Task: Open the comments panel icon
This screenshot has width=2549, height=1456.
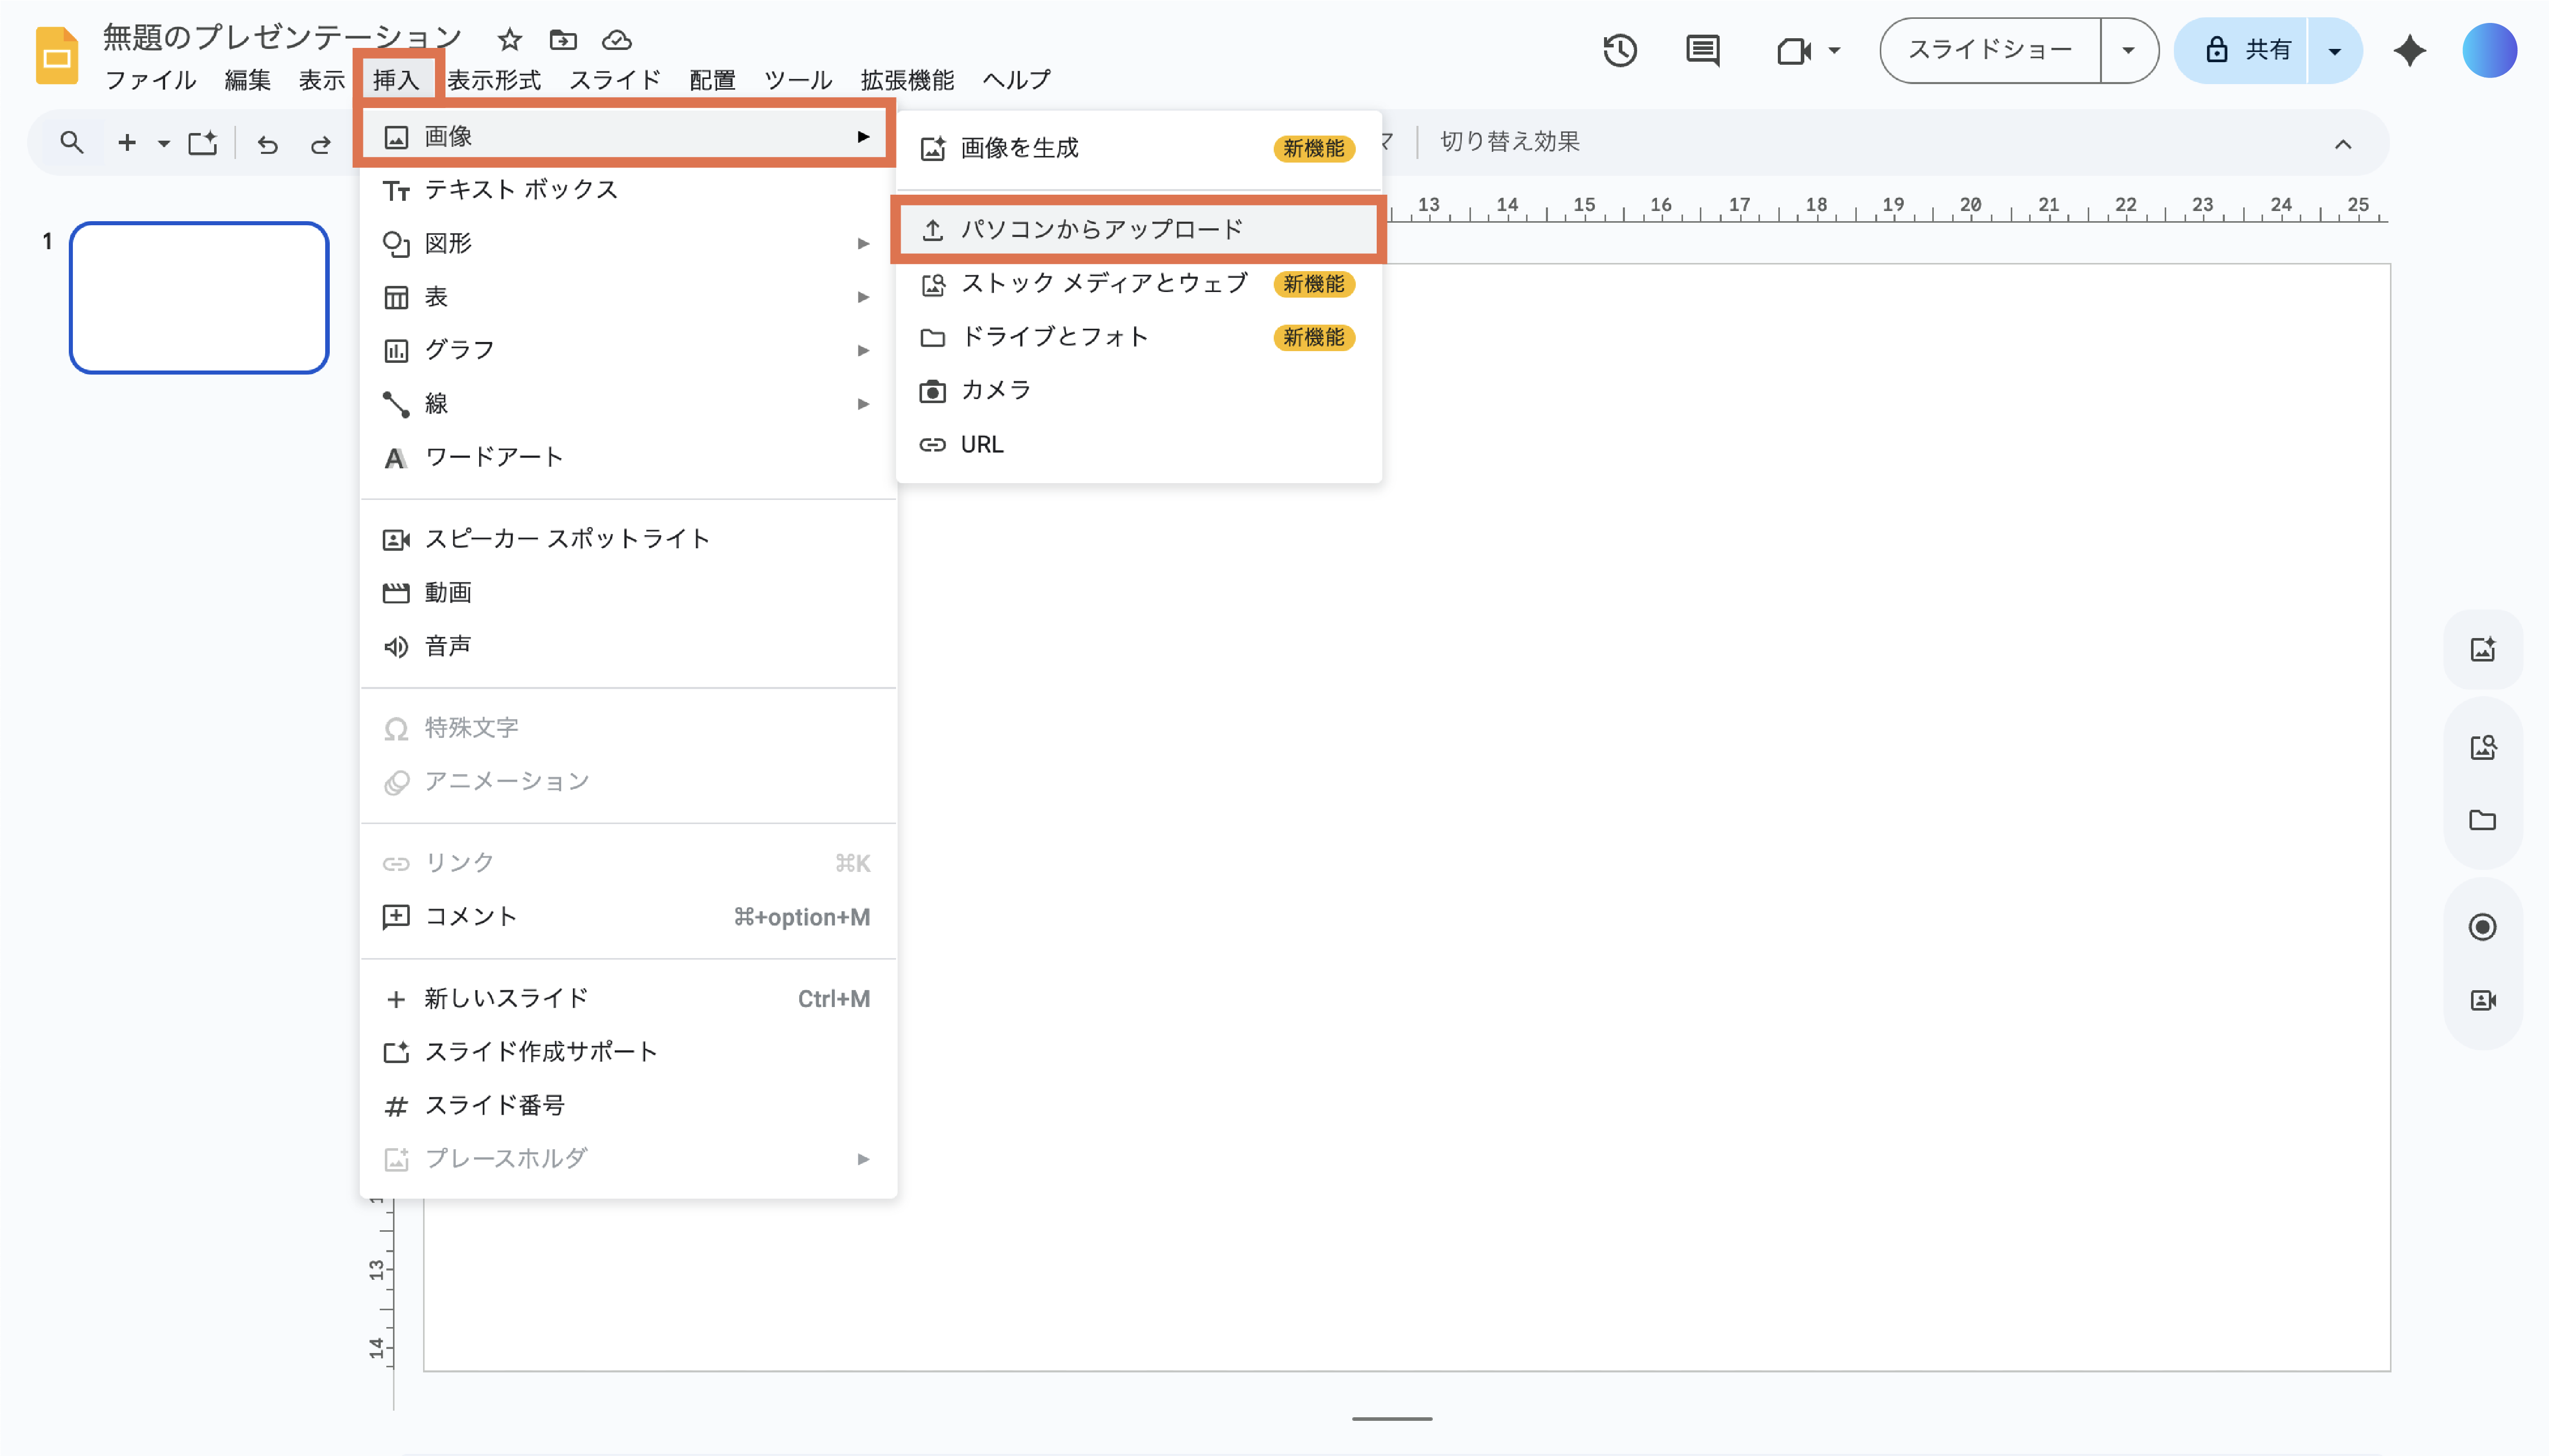Action: 1702,50
